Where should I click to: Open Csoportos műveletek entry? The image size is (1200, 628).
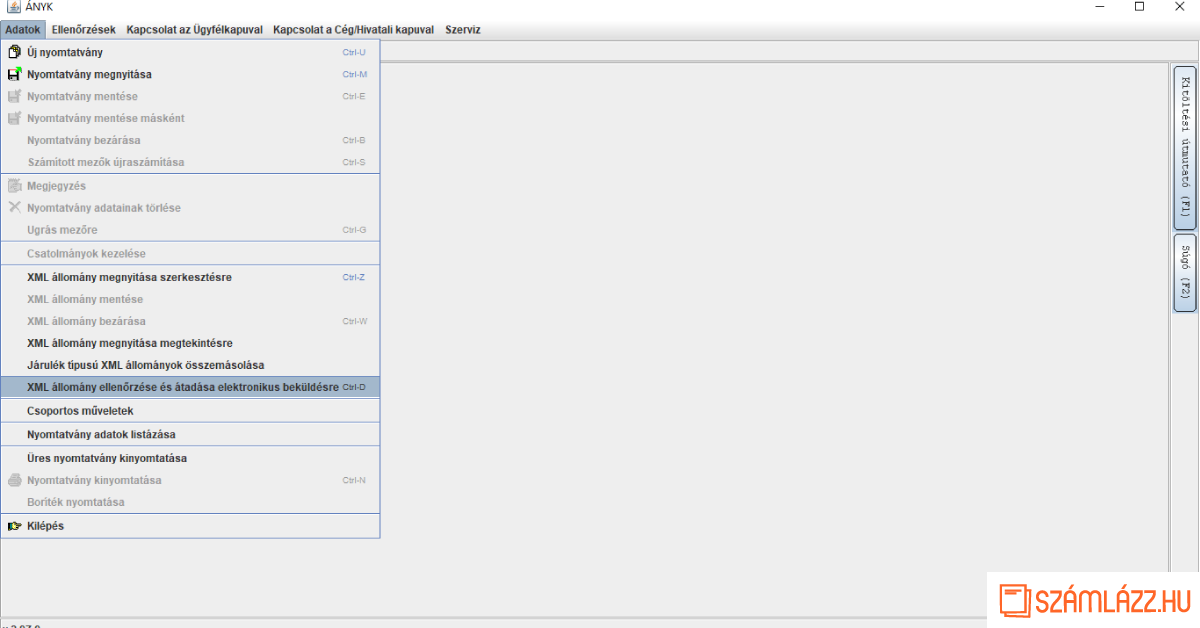click(x=80, y=411)
